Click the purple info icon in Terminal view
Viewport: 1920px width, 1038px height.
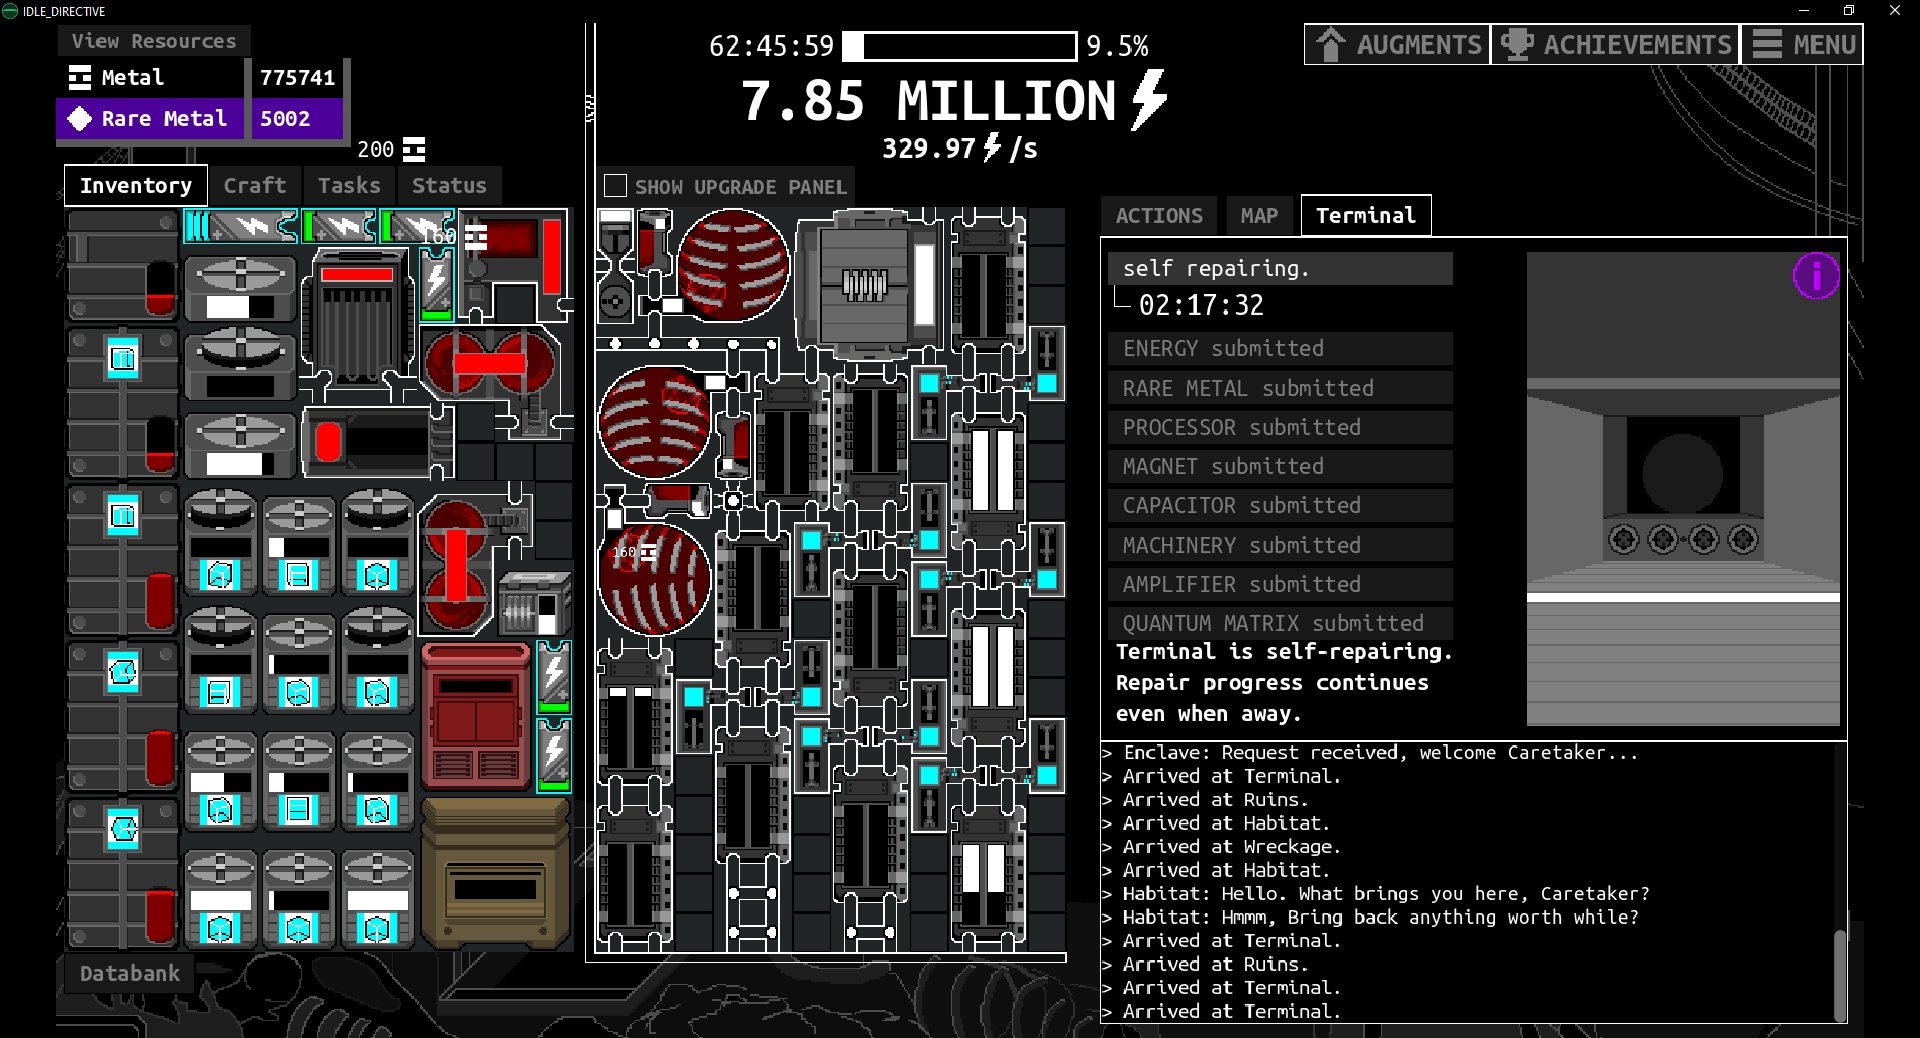click(1816, 276)
